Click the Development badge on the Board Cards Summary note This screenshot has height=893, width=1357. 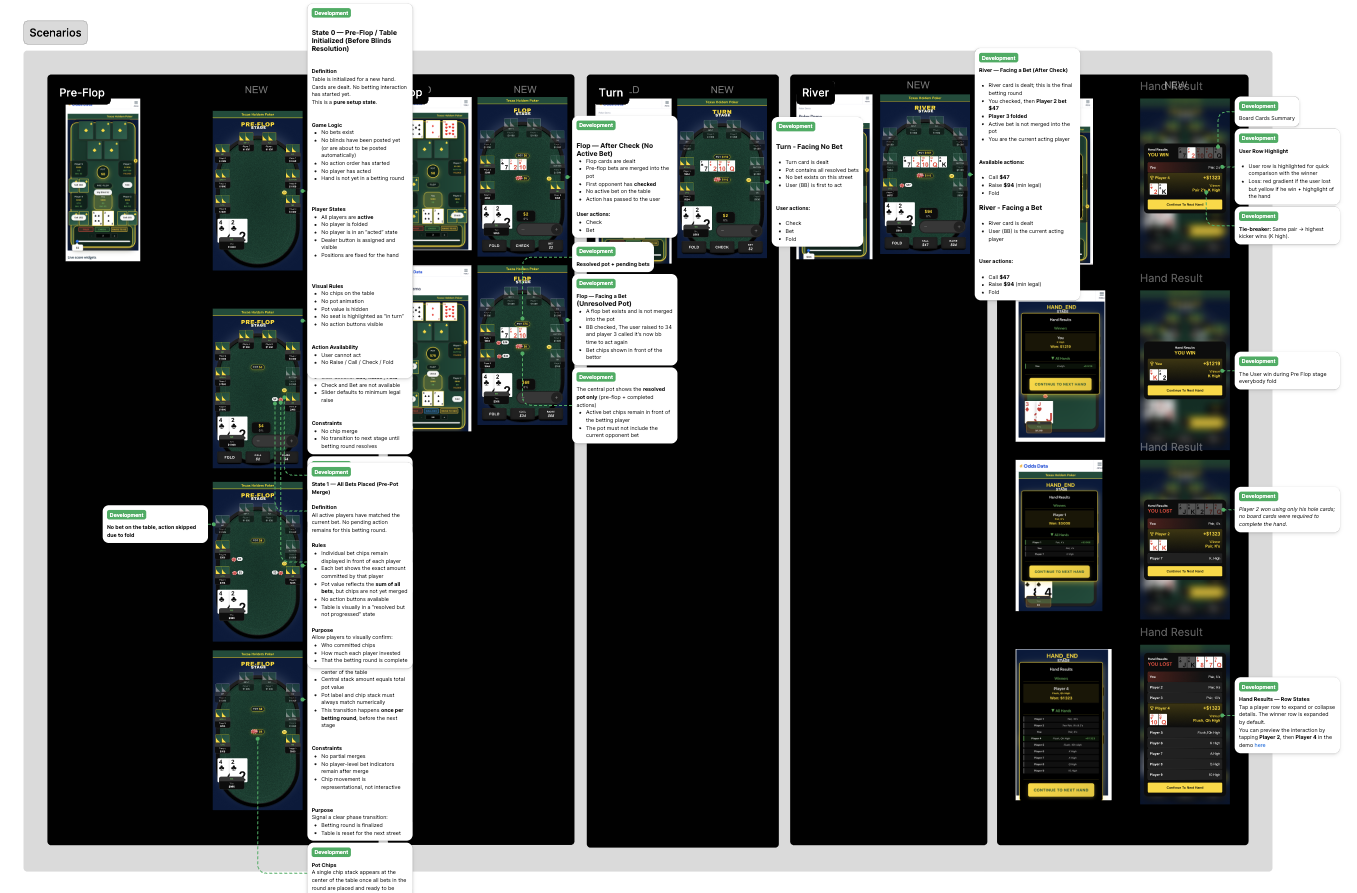(1260, 106)
